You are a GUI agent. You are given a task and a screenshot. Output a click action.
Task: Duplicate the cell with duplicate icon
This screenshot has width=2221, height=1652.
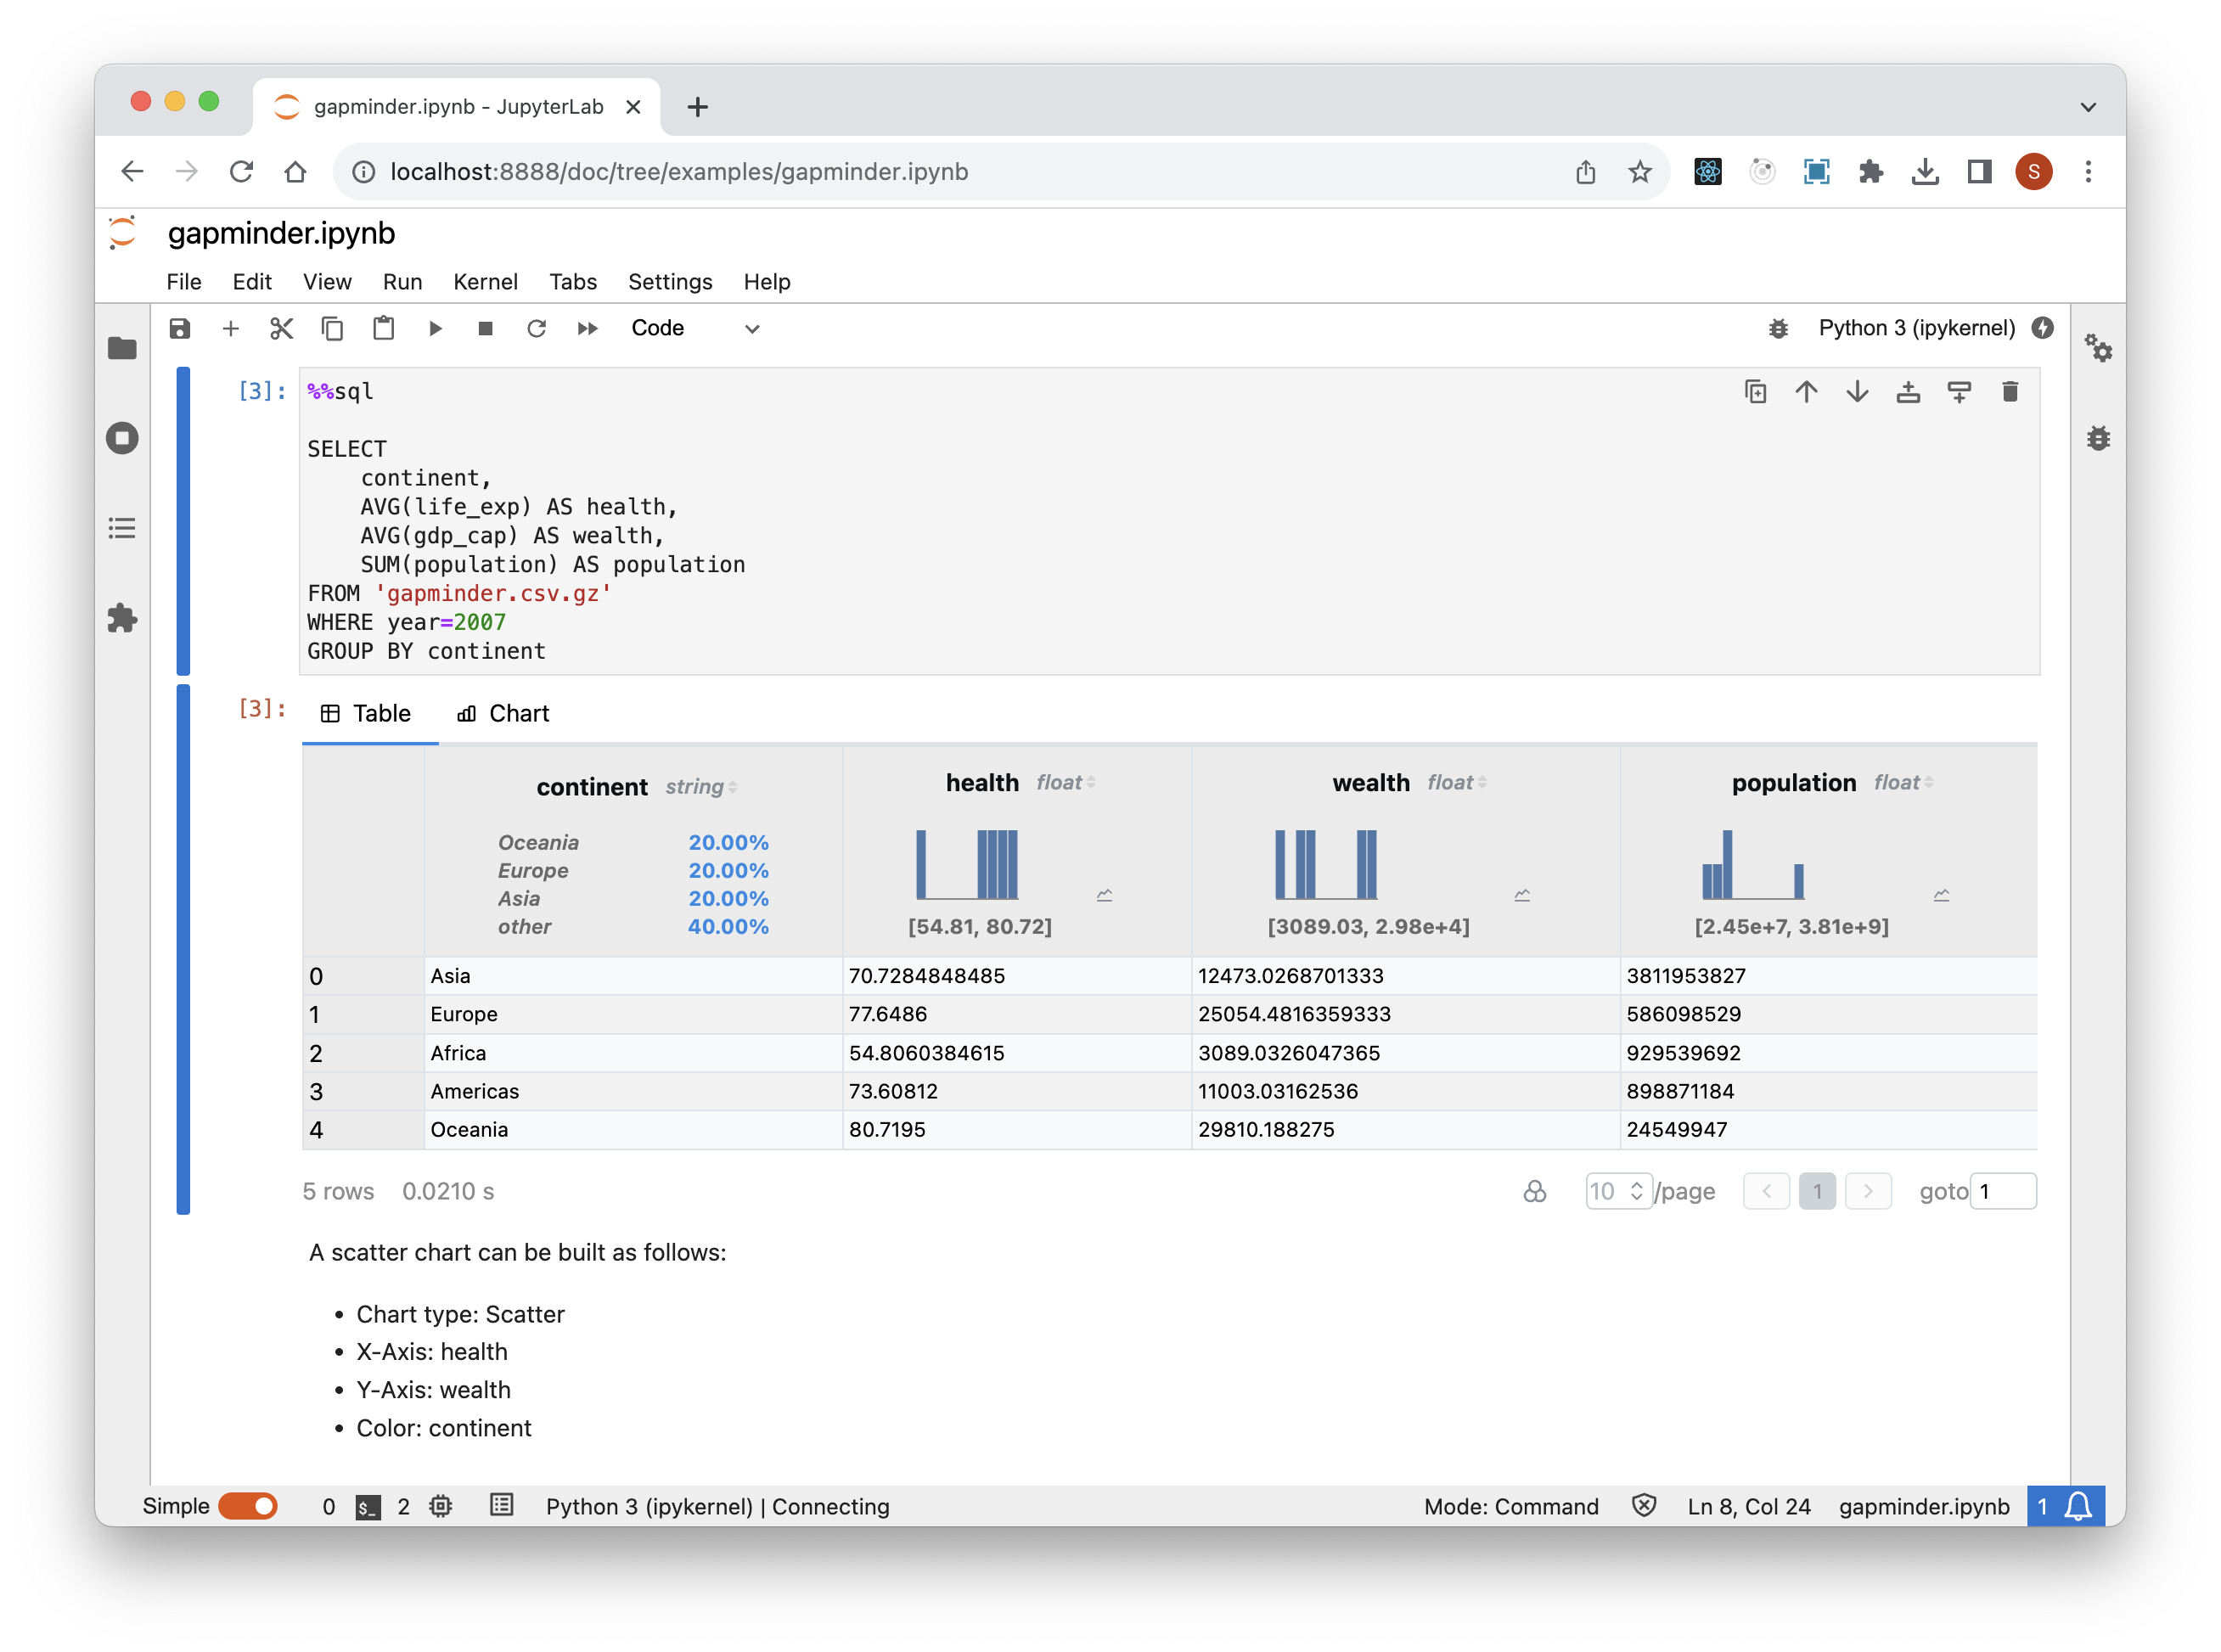click(1755, 392)
